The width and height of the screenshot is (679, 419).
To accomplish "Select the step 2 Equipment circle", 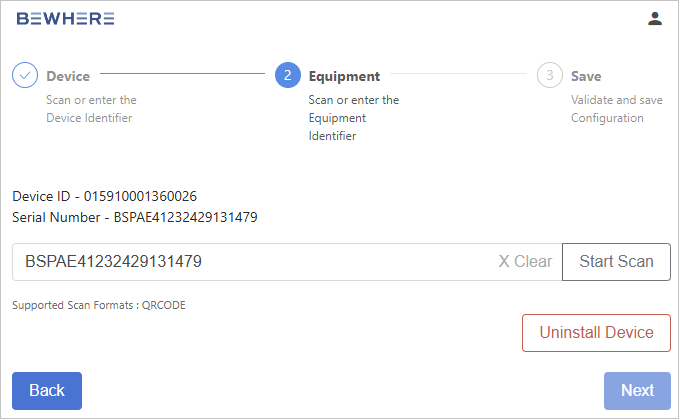I will click(x=288, y=75).
